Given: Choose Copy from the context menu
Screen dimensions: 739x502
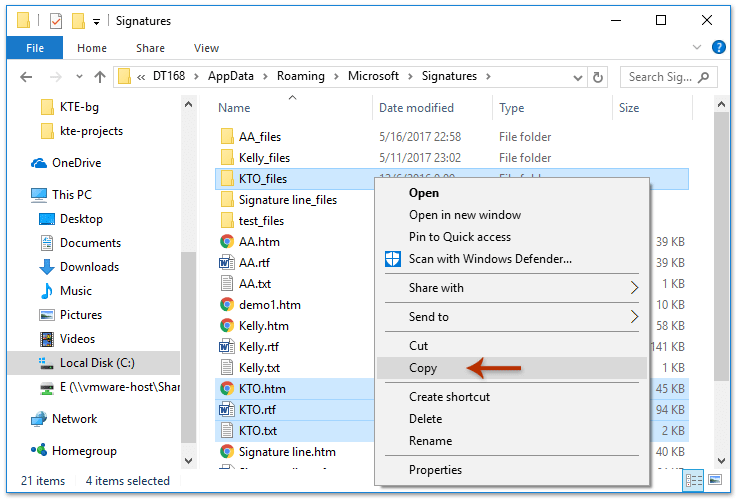Looking at the screenshot, I should click(x=423, y=368).
